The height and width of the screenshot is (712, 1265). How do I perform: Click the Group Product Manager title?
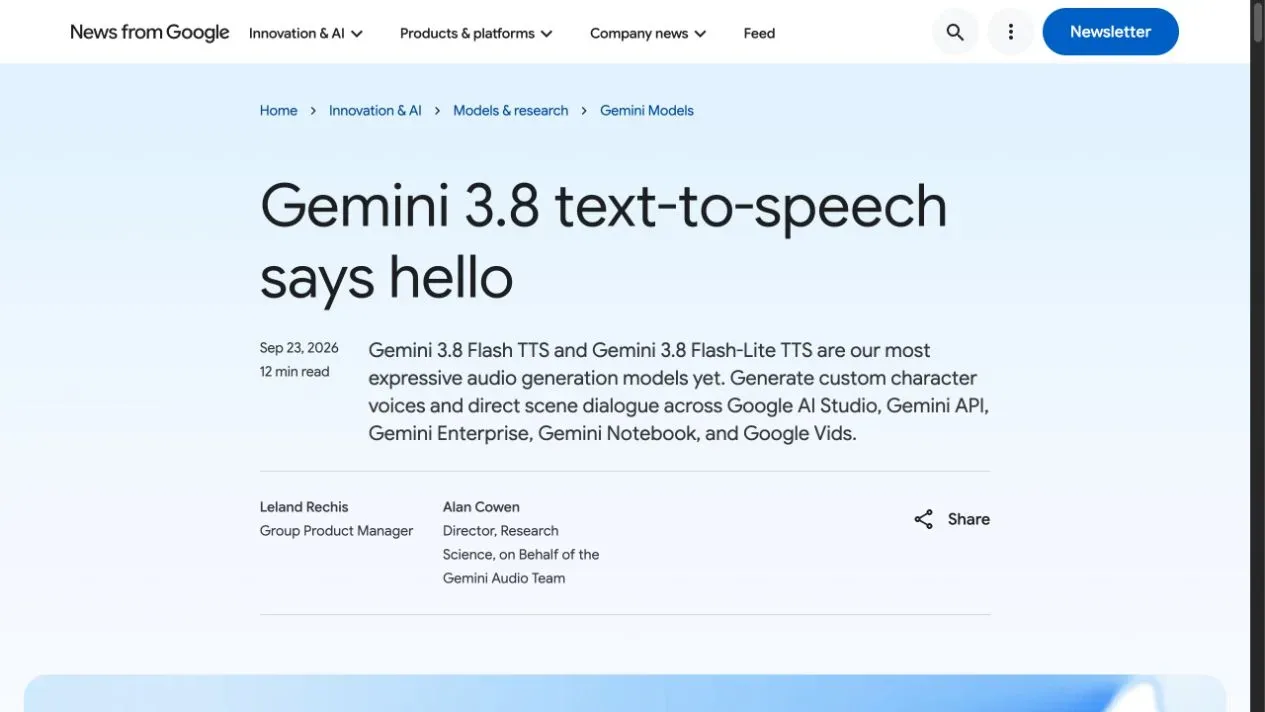[x=336, y=531]
